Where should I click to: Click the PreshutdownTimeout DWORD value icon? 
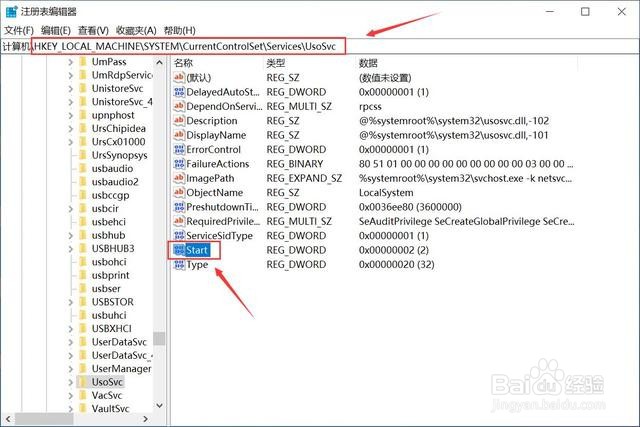tap(179, 207)
